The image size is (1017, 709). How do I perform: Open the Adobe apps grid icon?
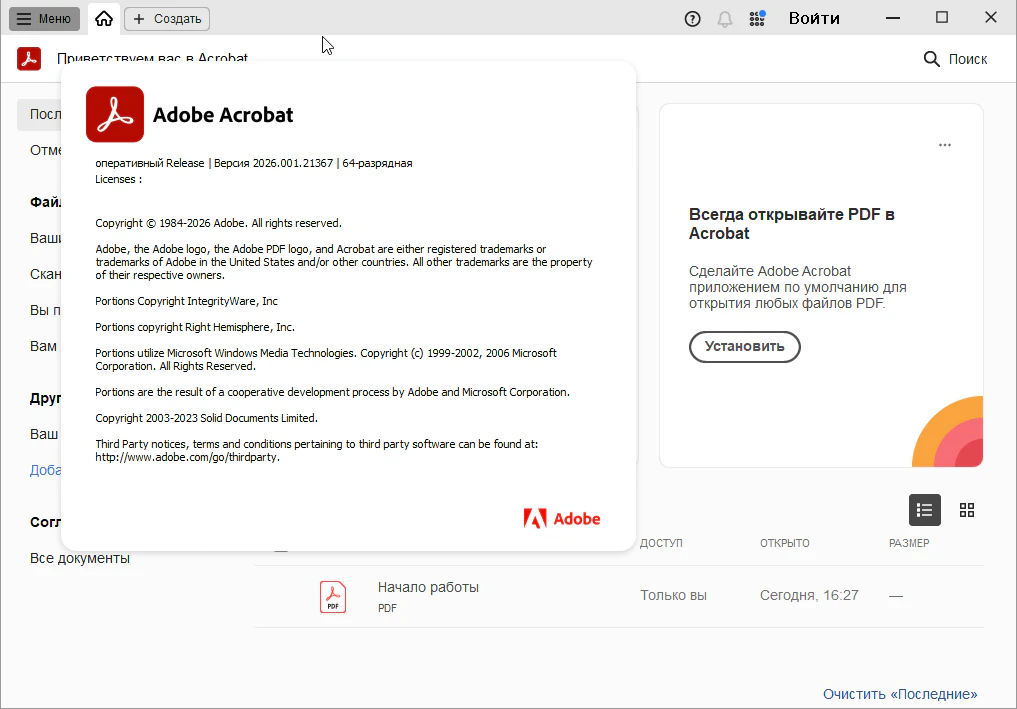[757, 18]
